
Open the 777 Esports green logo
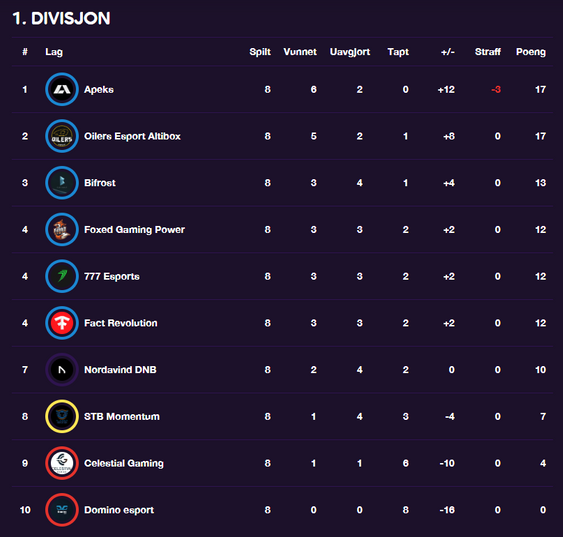[x=62, y=276]
